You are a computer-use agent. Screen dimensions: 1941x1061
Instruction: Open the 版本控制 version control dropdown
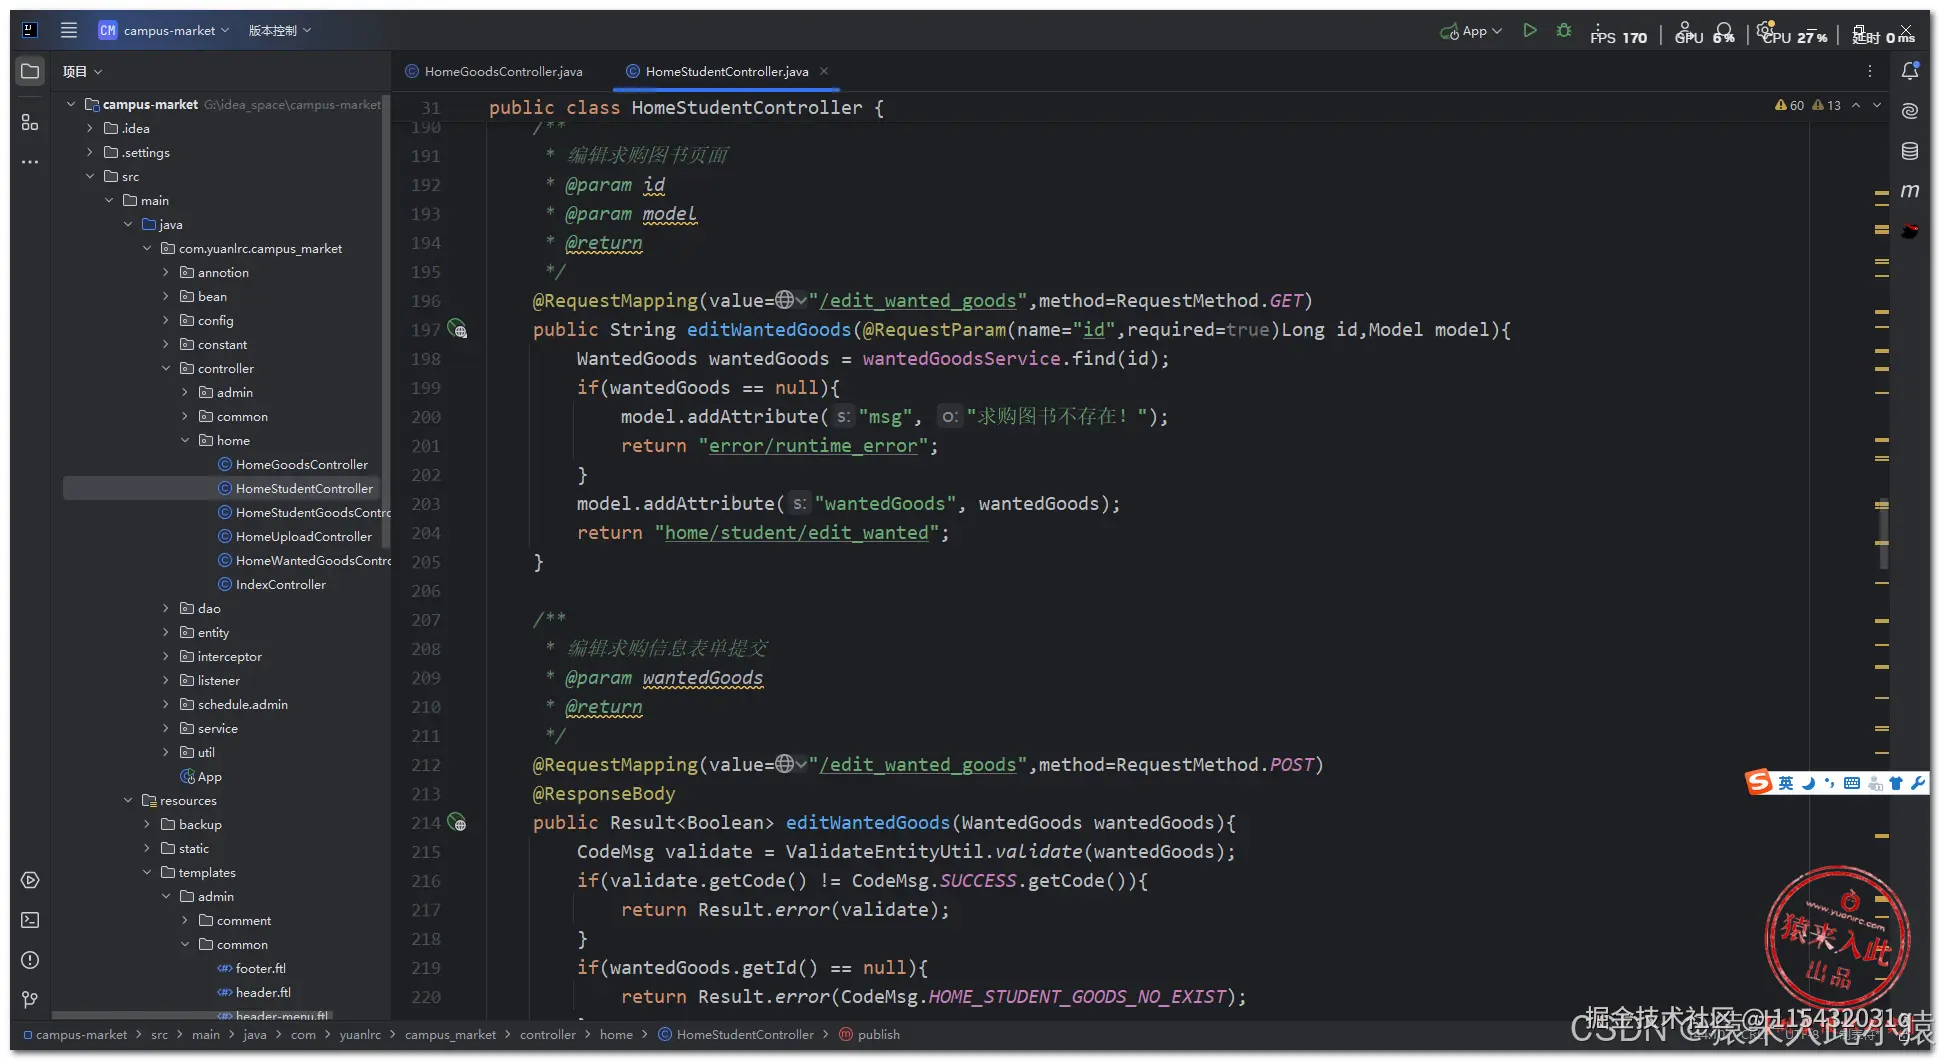coord(280,30)
